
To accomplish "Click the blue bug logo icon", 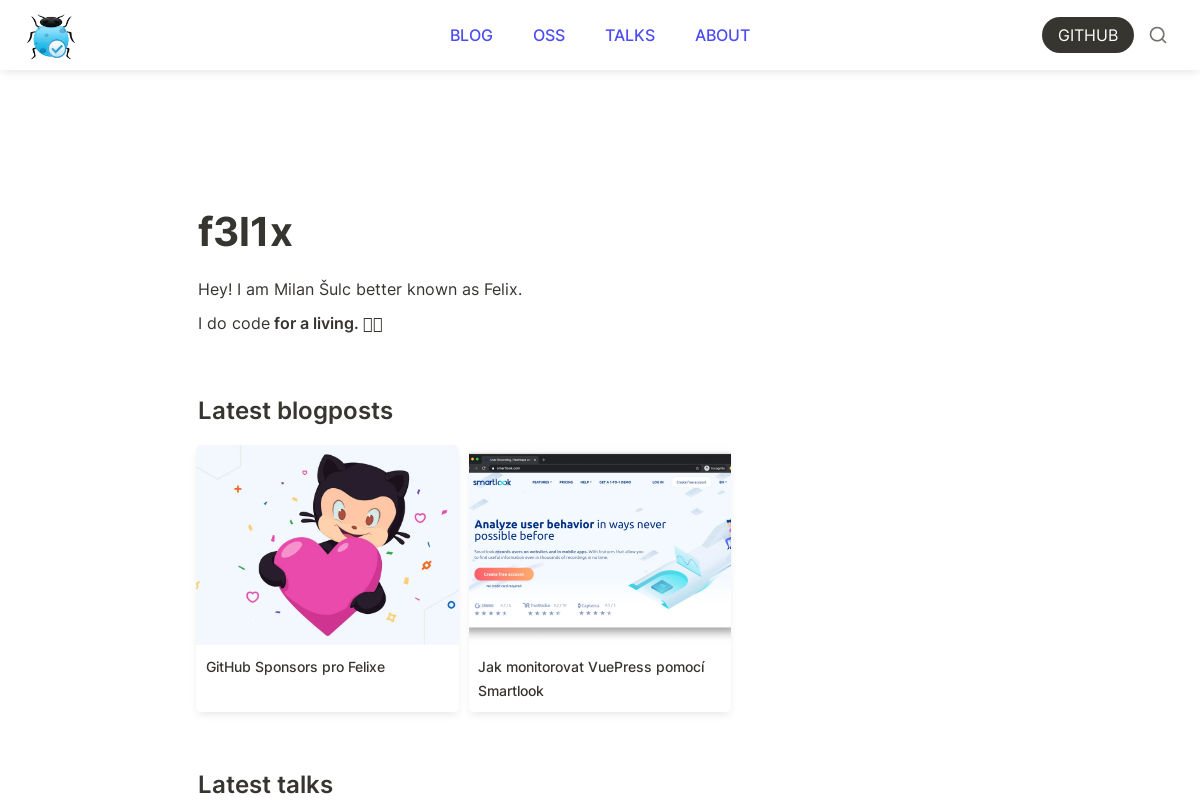I will pyautogui.click(x=51, y=36).
